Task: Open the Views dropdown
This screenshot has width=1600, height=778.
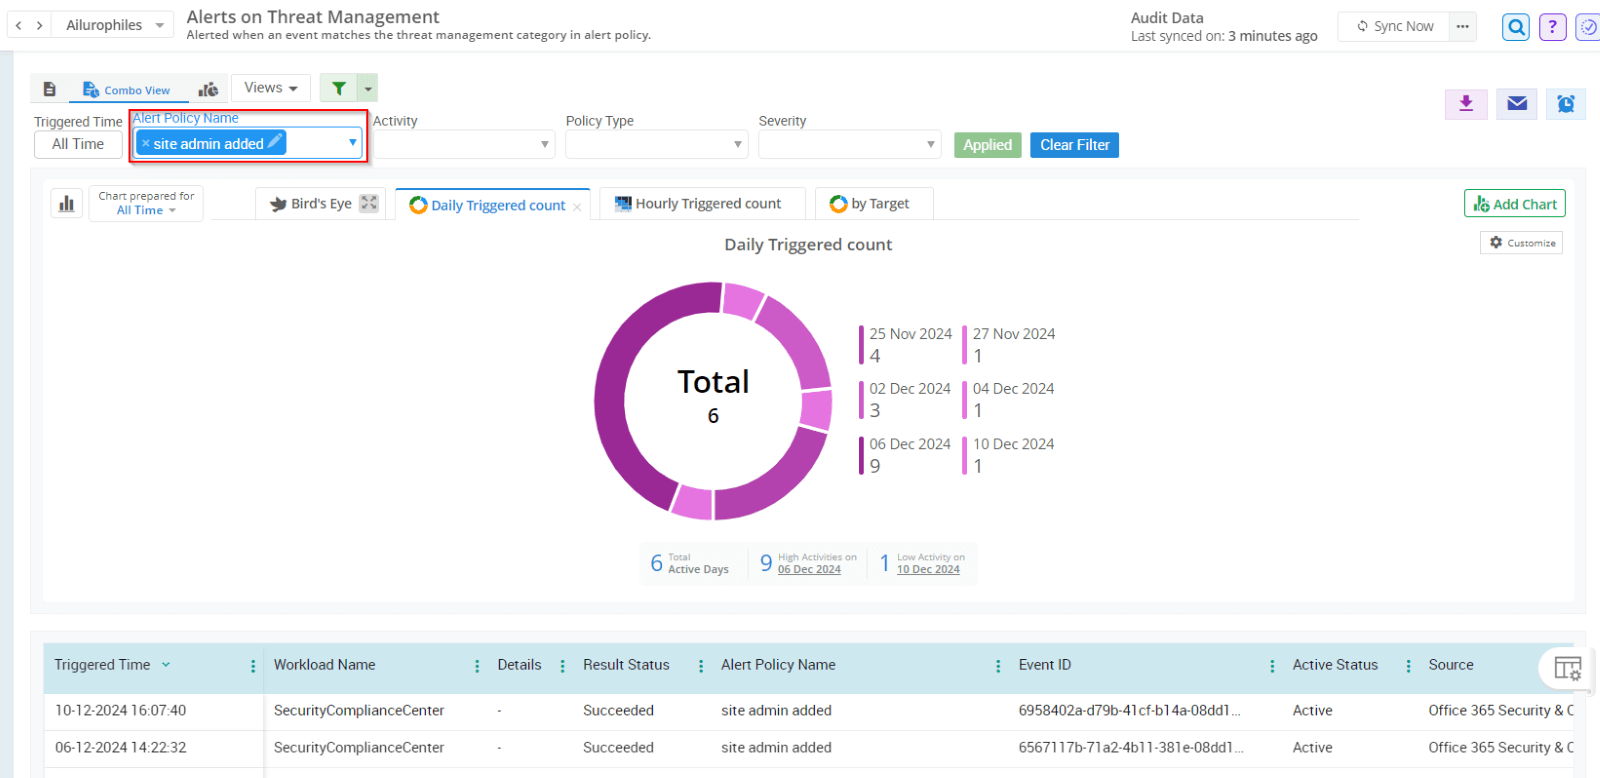Action: pos(270,88)
